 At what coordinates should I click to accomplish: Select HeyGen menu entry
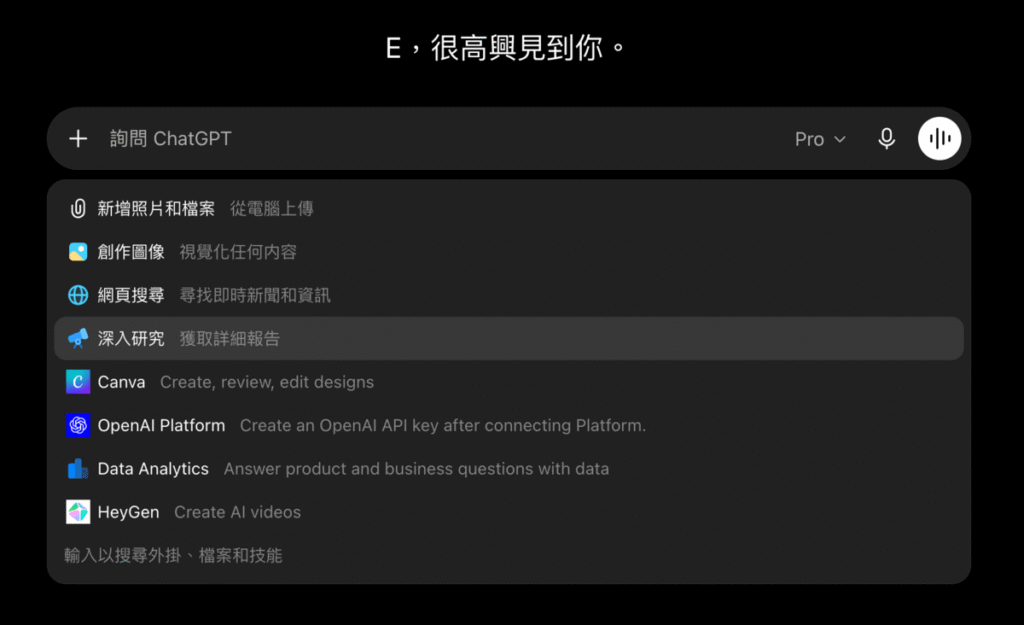pyautogui.click(x=509, y=512)
